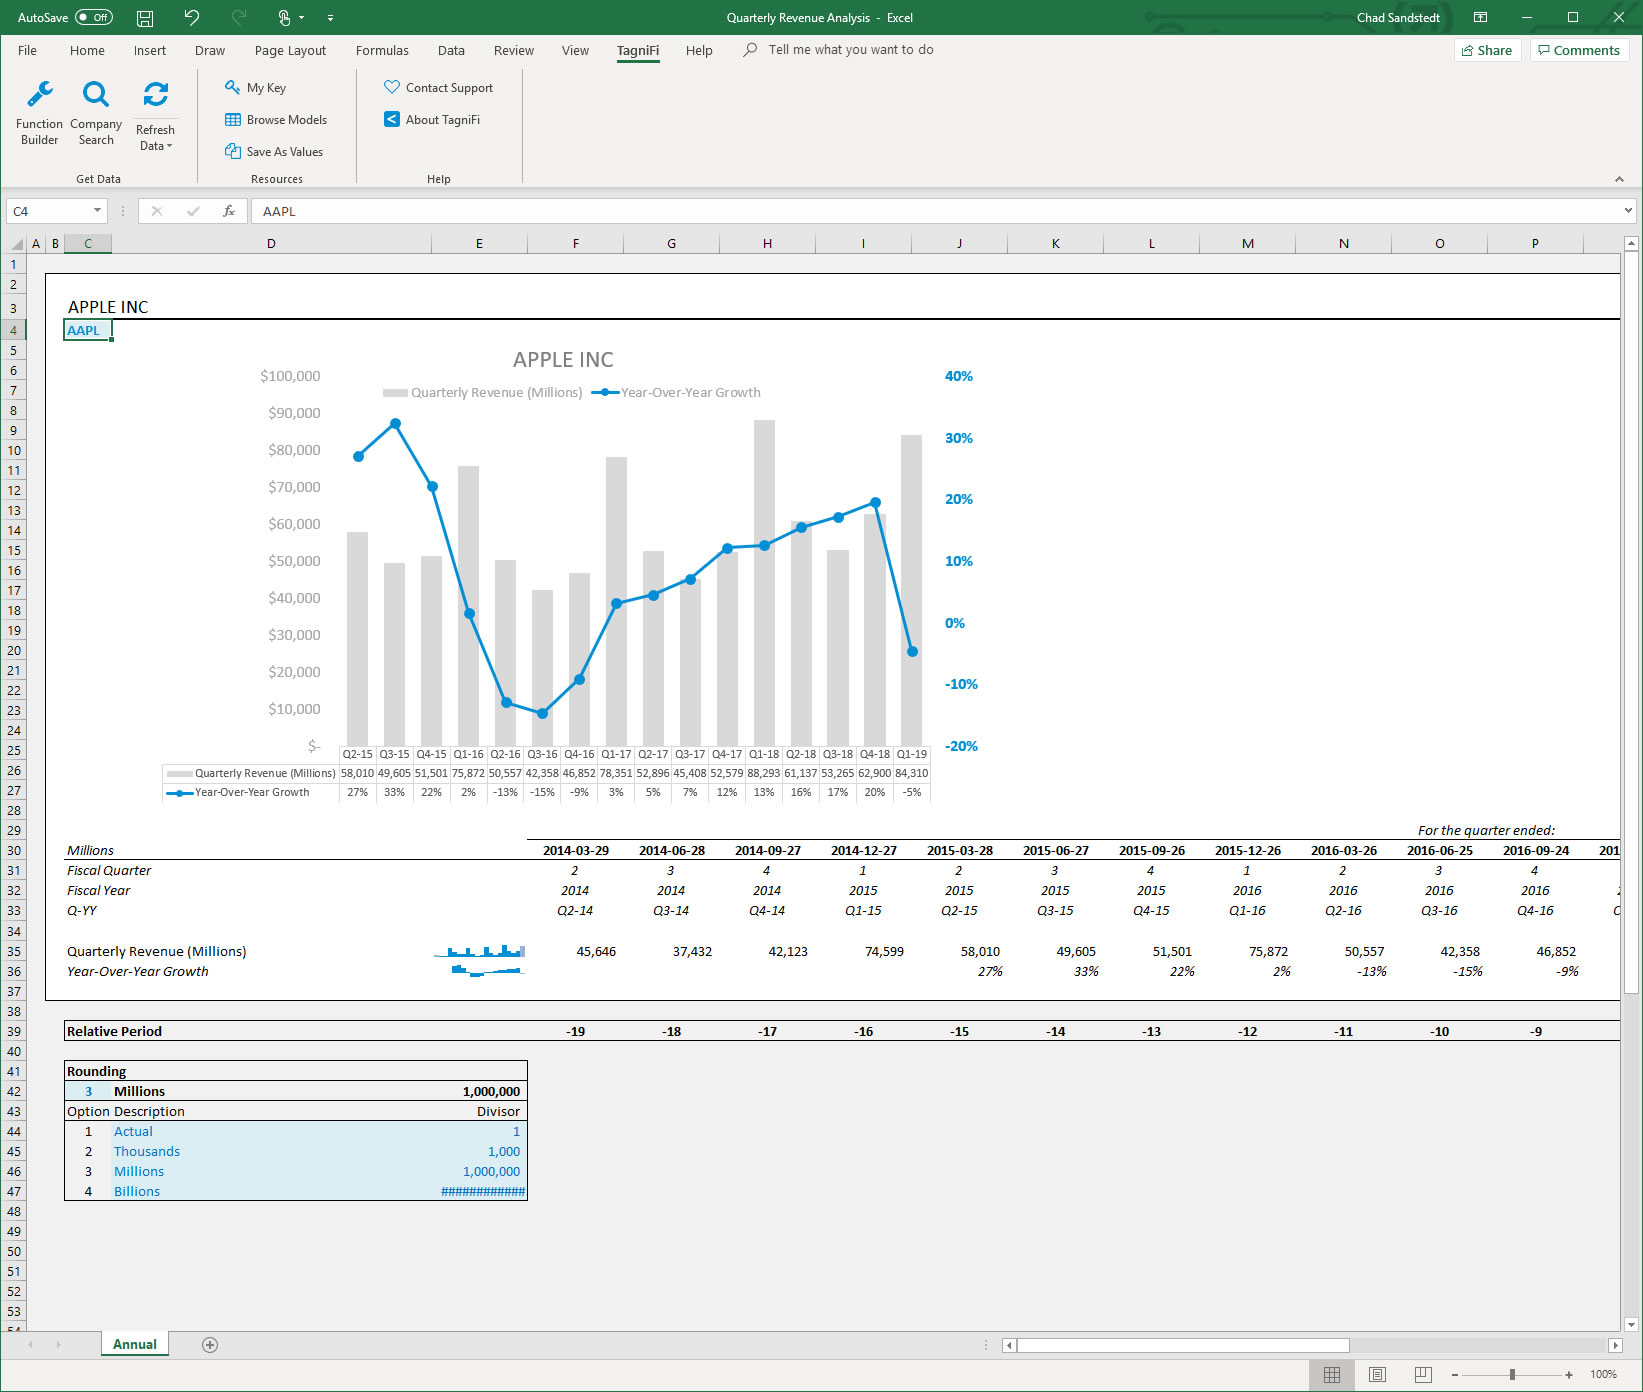The image size is (1643, 1392).
Task: Select the Annual sheet tab
Action: coord(135,1345)
